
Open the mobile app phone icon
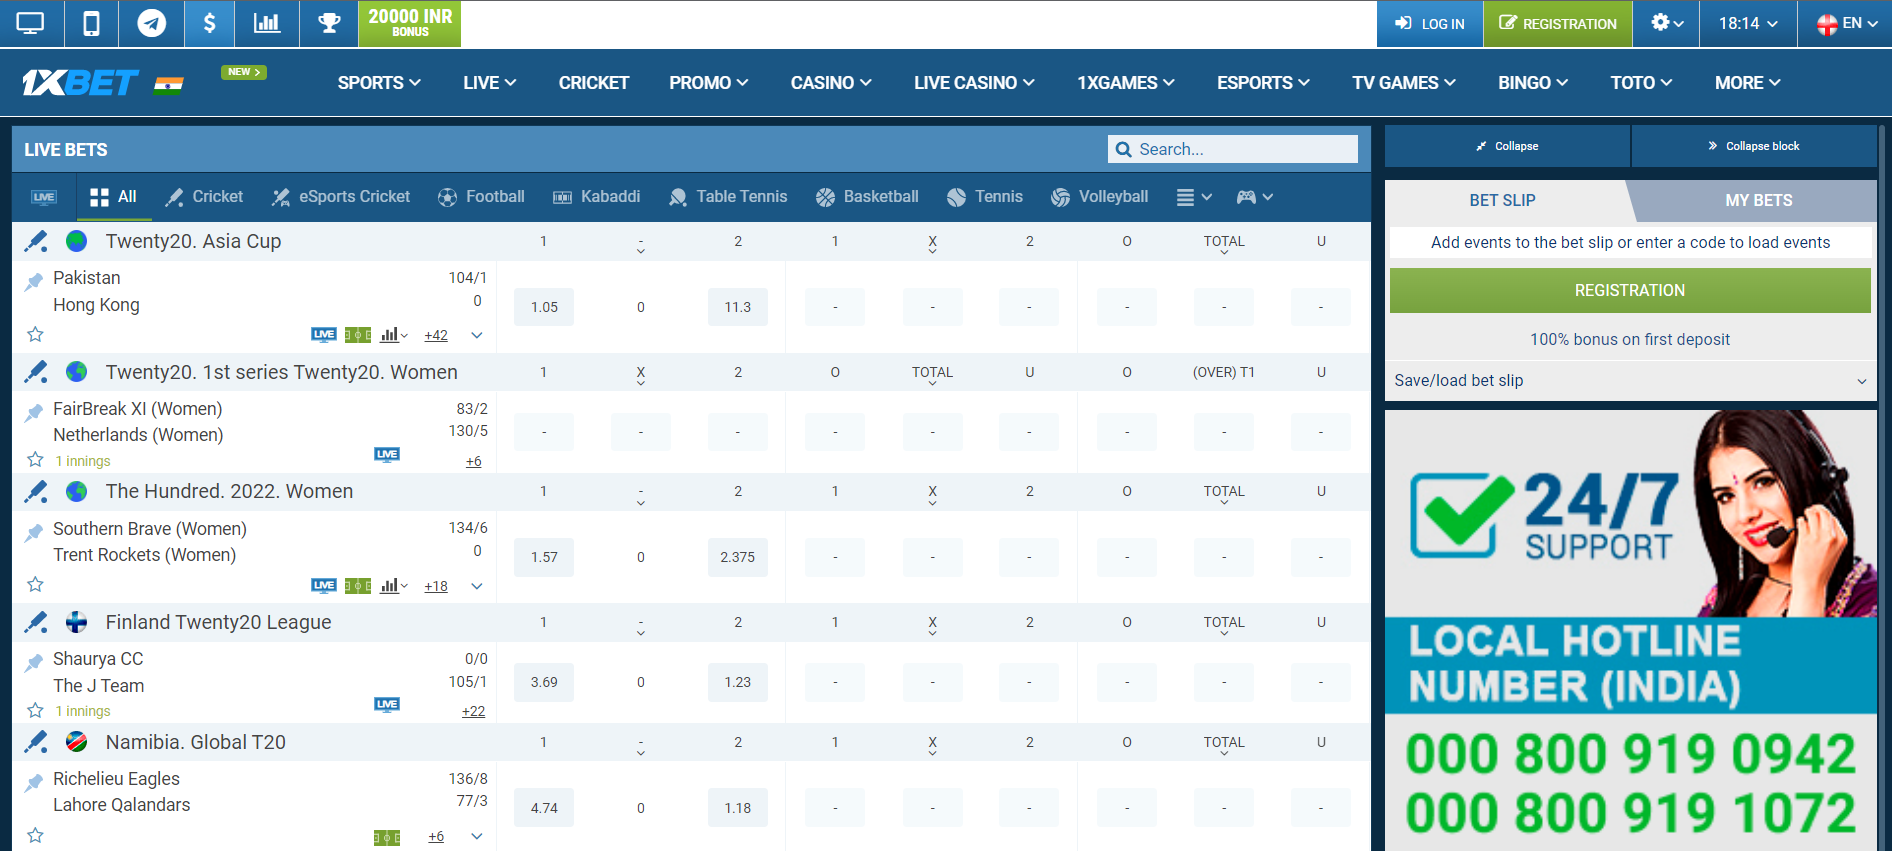point(91,23)
